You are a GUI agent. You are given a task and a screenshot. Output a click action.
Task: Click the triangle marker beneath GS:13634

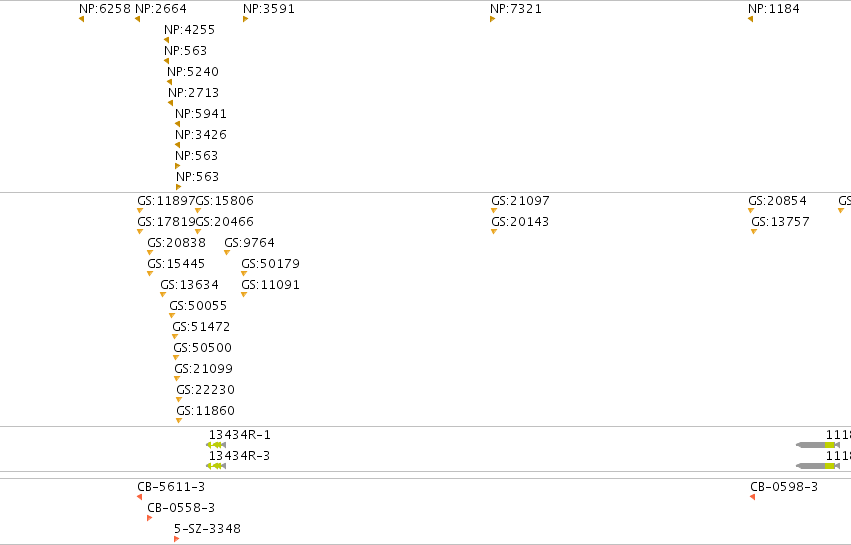coord(163,295)
